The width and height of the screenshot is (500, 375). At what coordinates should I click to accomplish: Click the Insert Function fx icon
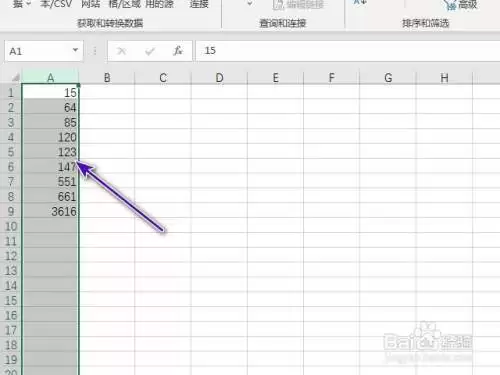[178, 51]
